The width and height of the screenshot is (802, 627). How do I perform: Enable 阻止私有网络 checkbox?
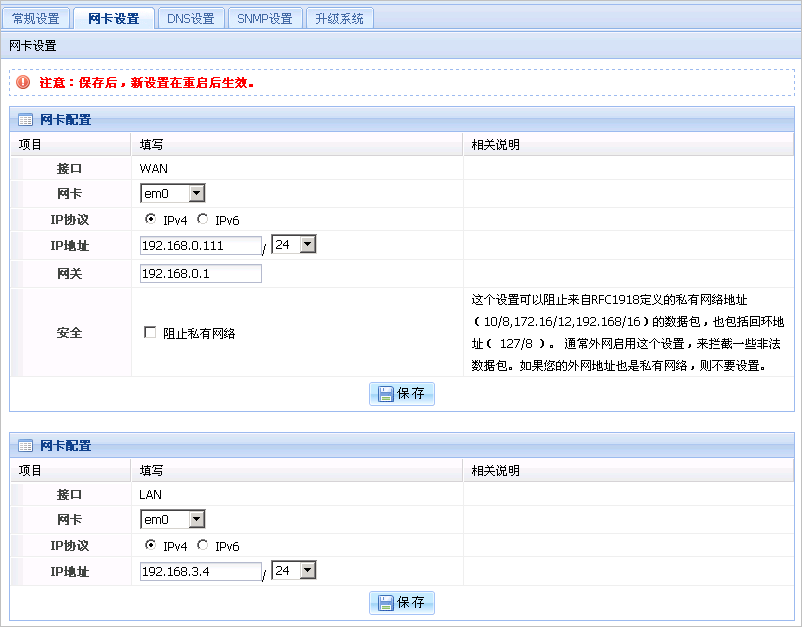click(x=150, y=332)
